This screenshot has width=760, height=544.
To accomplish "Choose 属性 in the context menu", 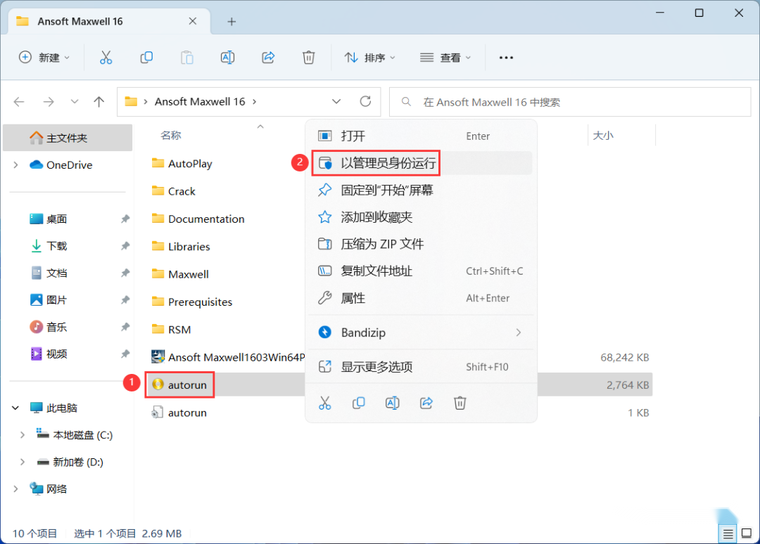I will coord(421,298).
